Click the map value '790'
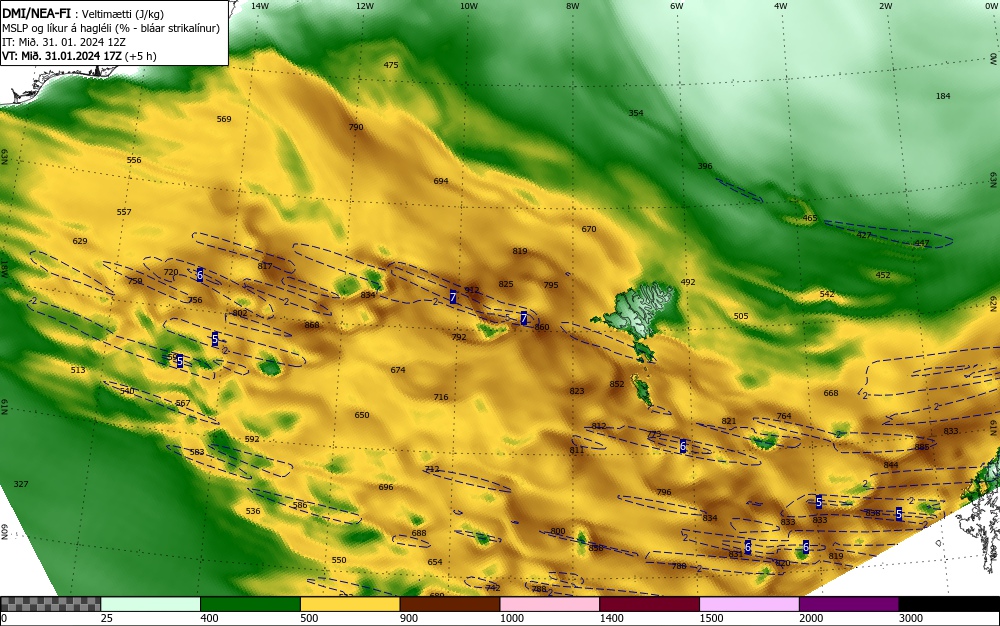Screen dimensions: 1000x626 pos(356,127)
